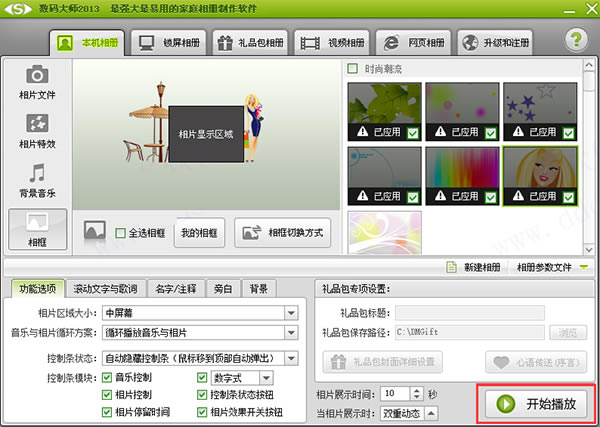Open the 背景音乐 music panel
Viewport: 600px width, 427px height.
click(38, 181)
